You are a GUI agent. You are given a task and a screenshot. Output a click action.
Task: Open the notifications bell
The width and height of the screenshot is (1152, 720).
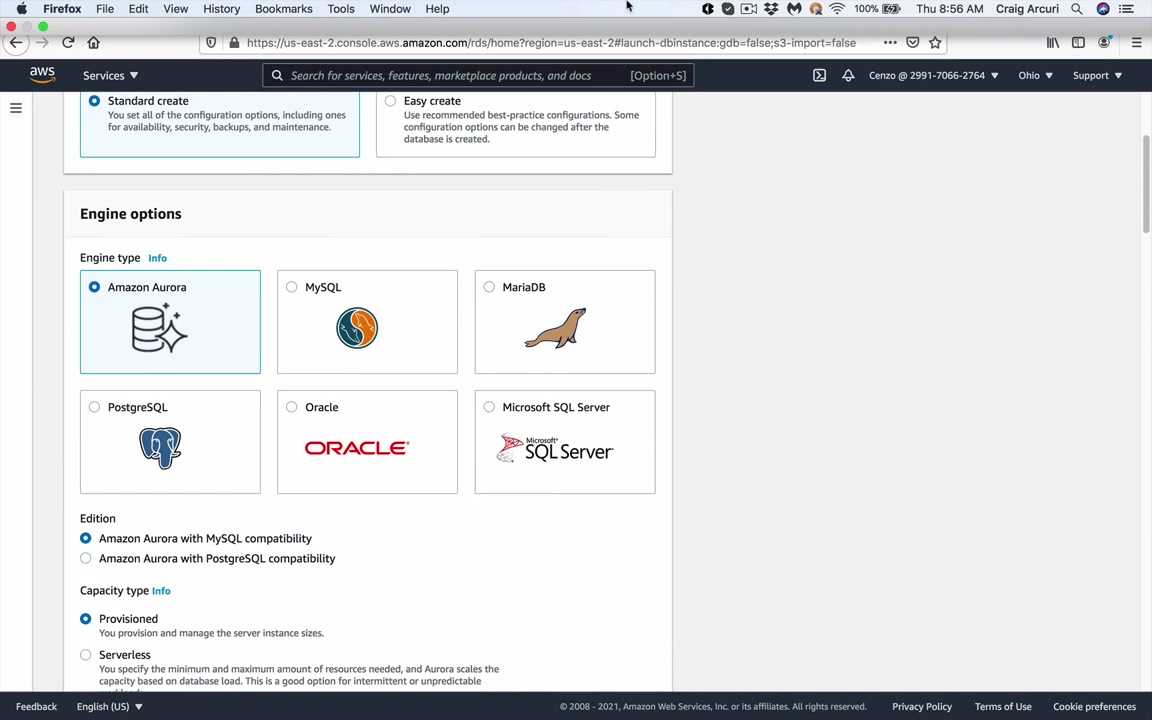[x=848, y=76]
